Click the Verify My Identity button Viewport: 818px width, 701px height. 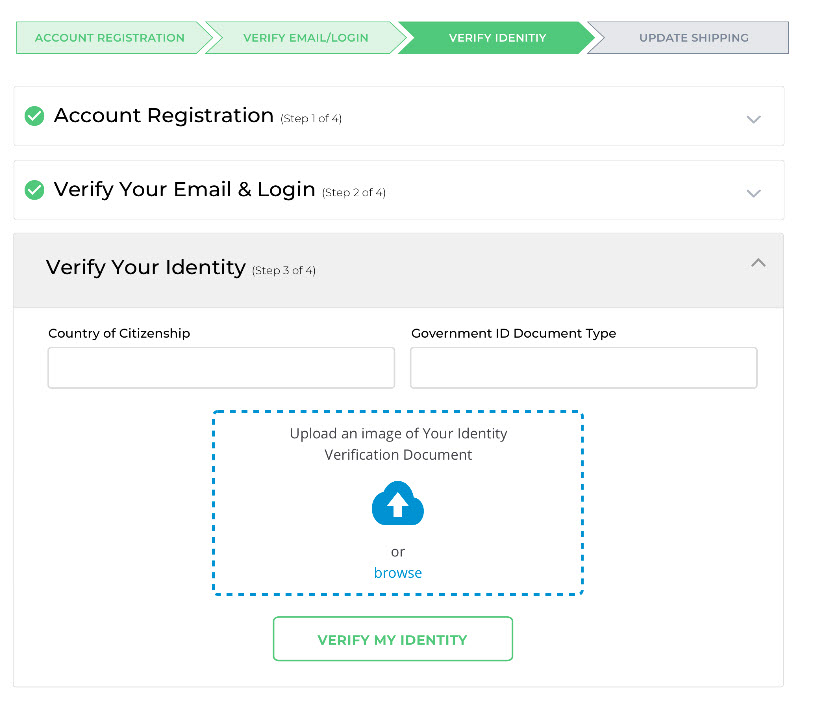point(393,639)
